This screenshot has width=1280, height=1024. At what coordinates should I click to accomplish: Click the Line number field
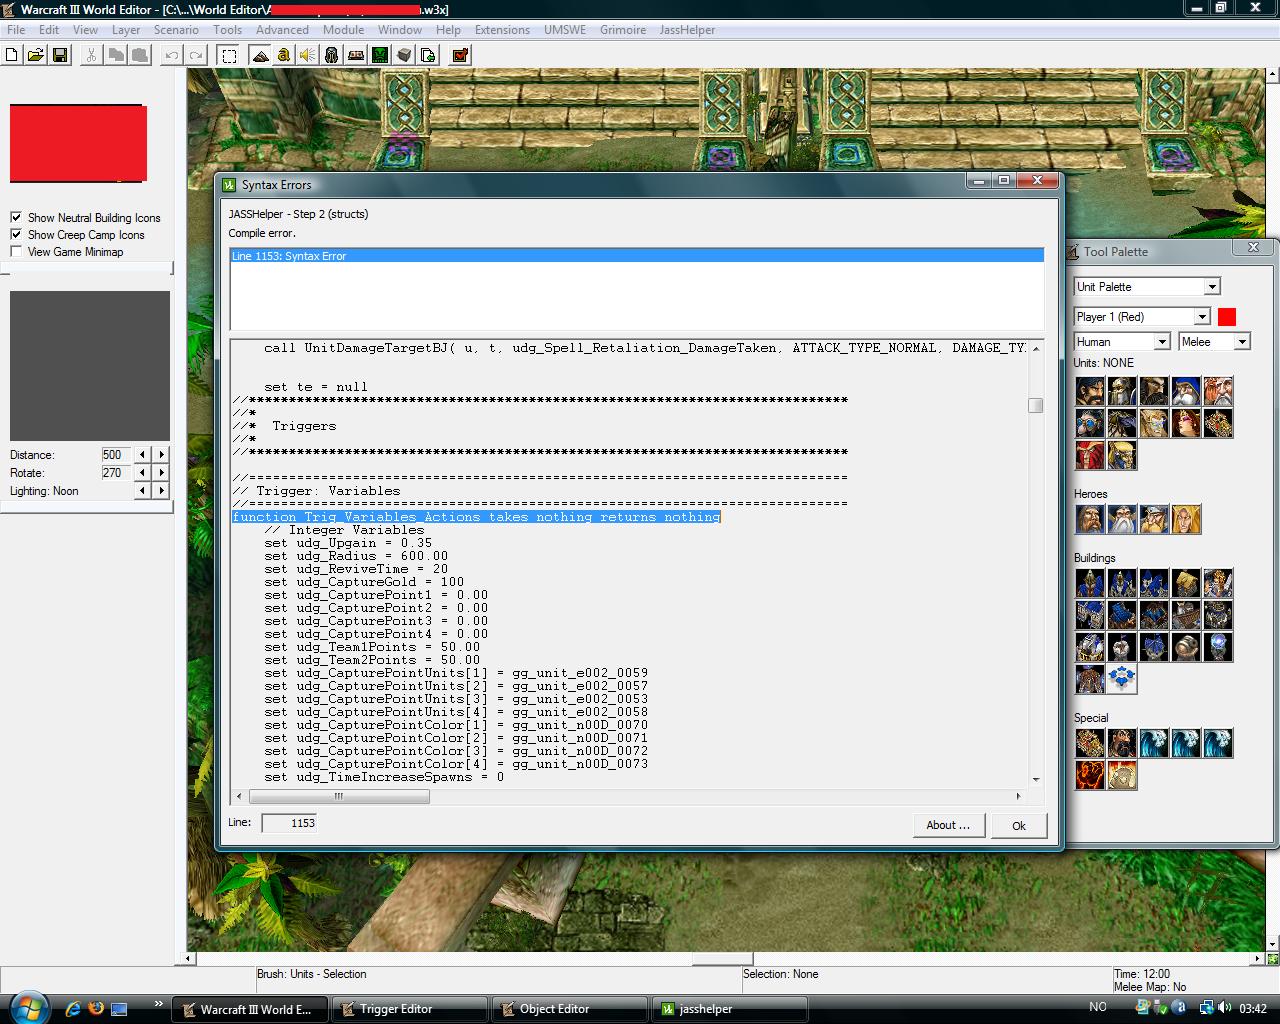pyautogui.click(x=289, y=823)
